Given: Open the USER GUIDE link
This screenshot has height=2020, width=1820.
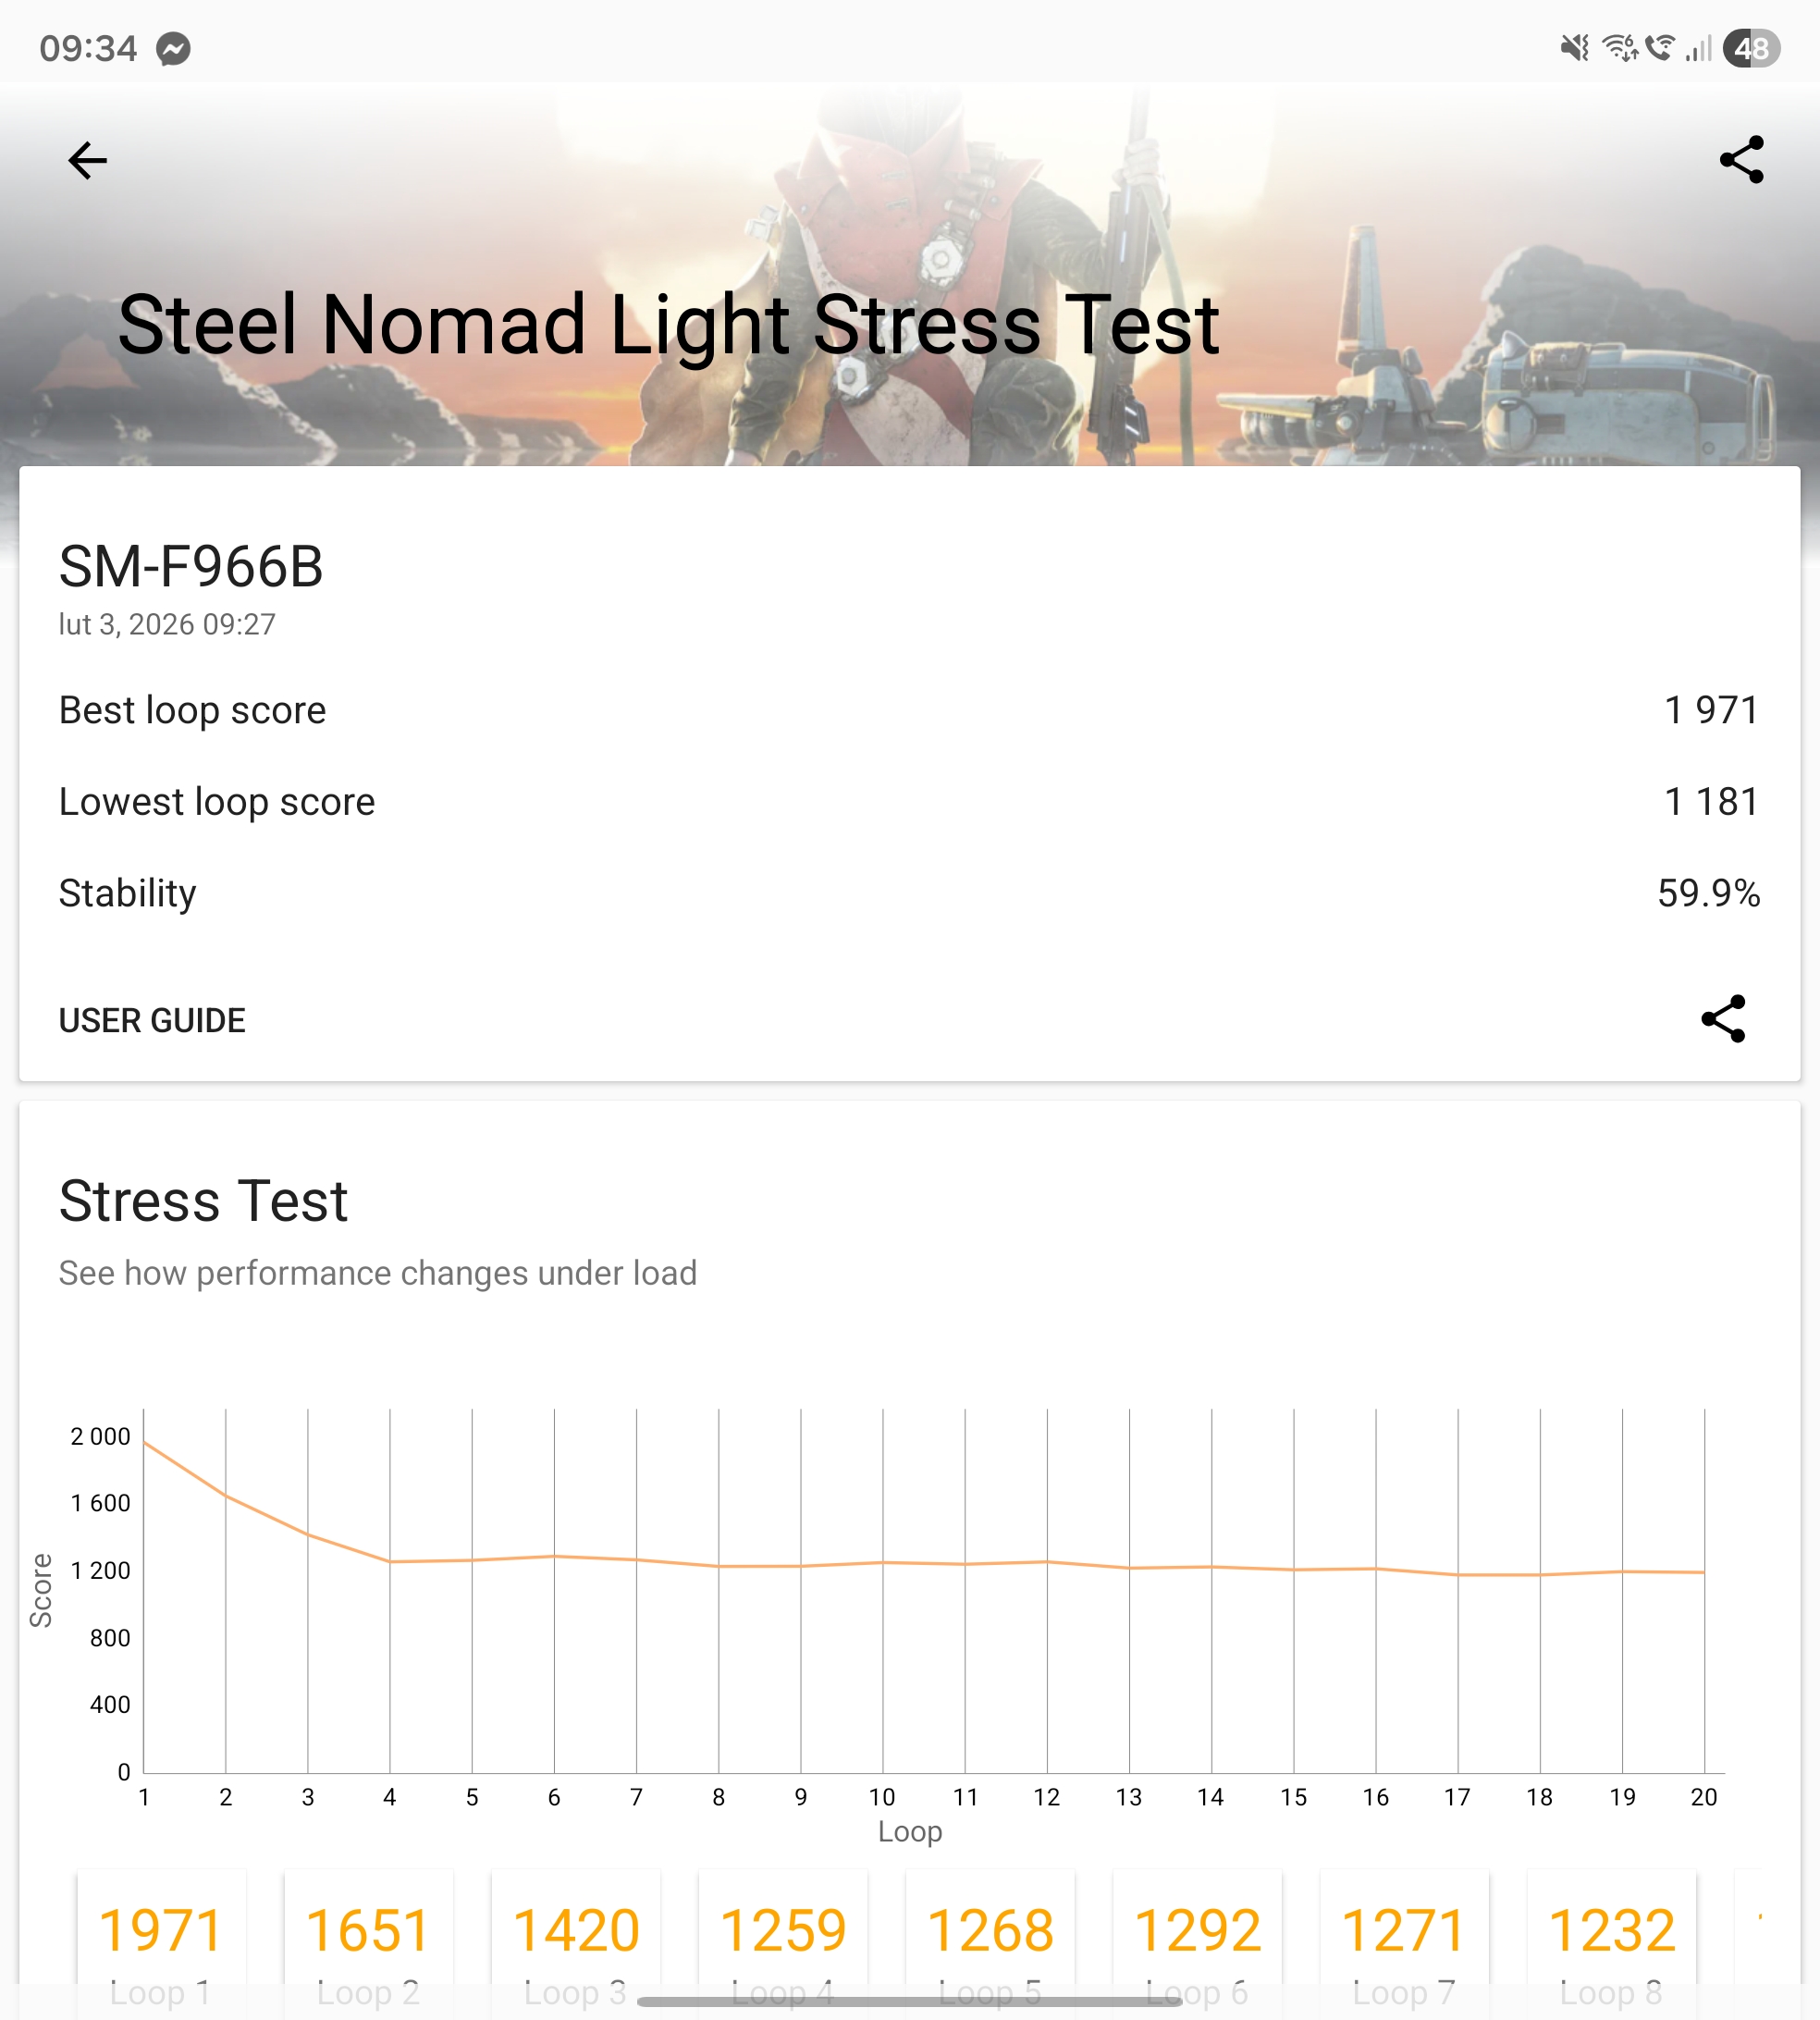Looking at the screenshot, I should tap(152, 1020).
